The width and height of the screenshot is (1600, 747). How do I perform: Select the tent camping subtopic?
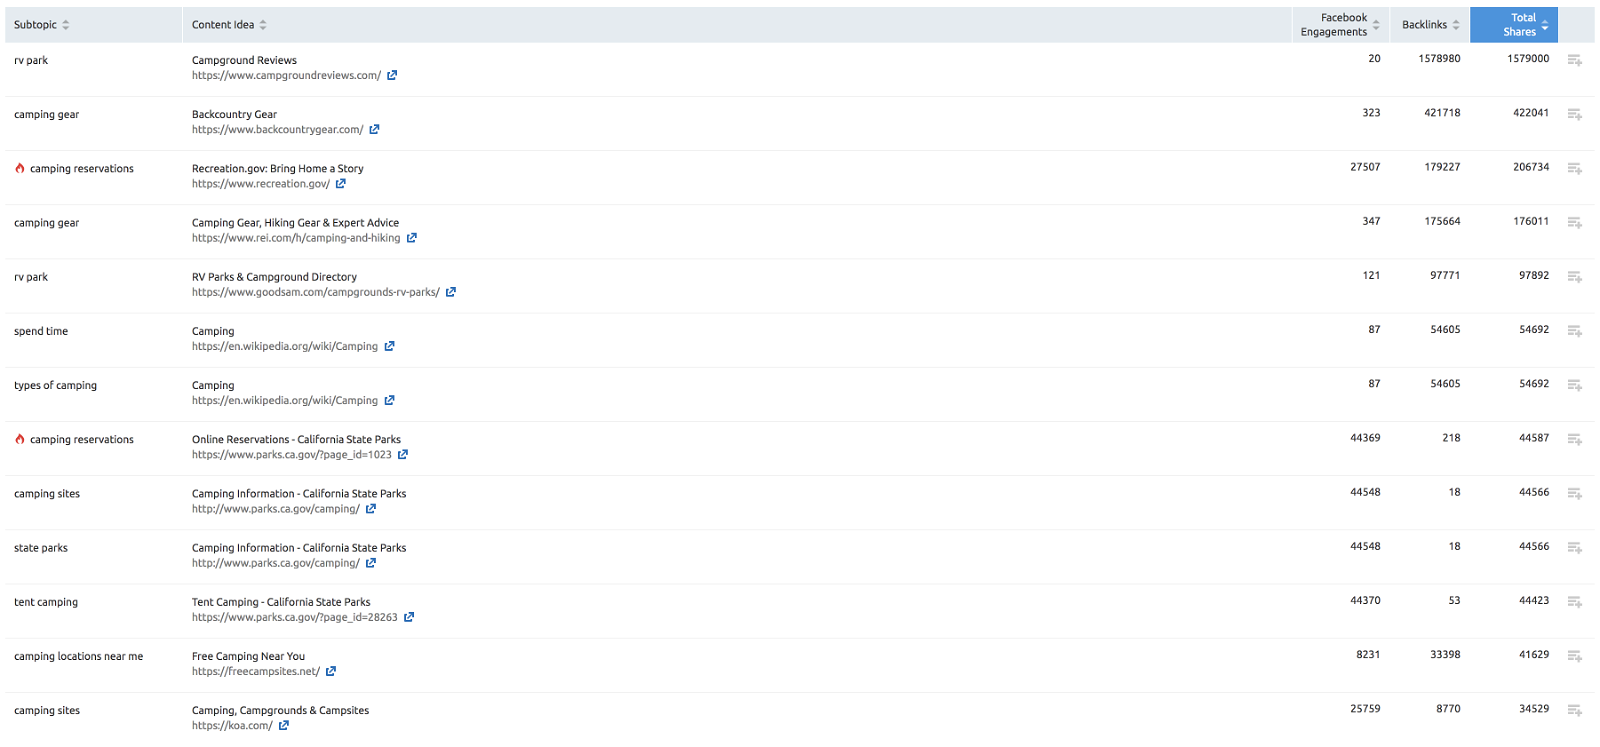pyautogui.click(x=46, y=602)
